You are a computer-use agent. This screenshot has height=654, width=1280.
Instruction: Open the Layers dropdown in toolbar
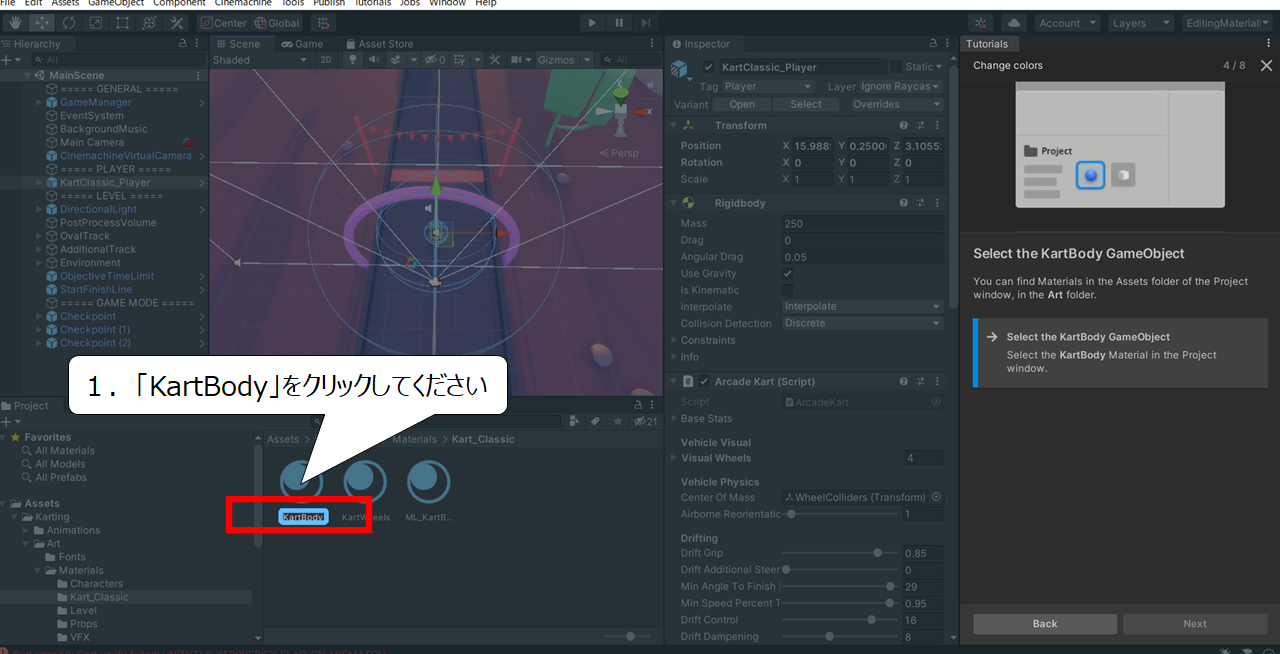[x=1139, y=23]
